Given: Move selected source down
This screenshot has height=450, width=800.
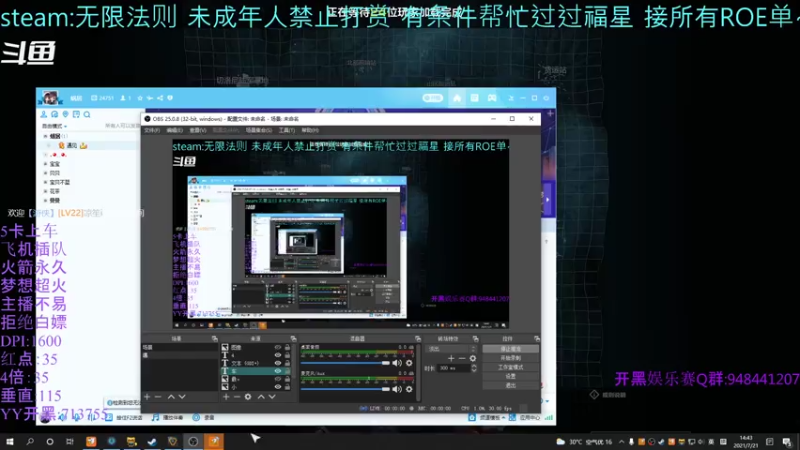Looking at the screenshot, I should pos(272,396).
